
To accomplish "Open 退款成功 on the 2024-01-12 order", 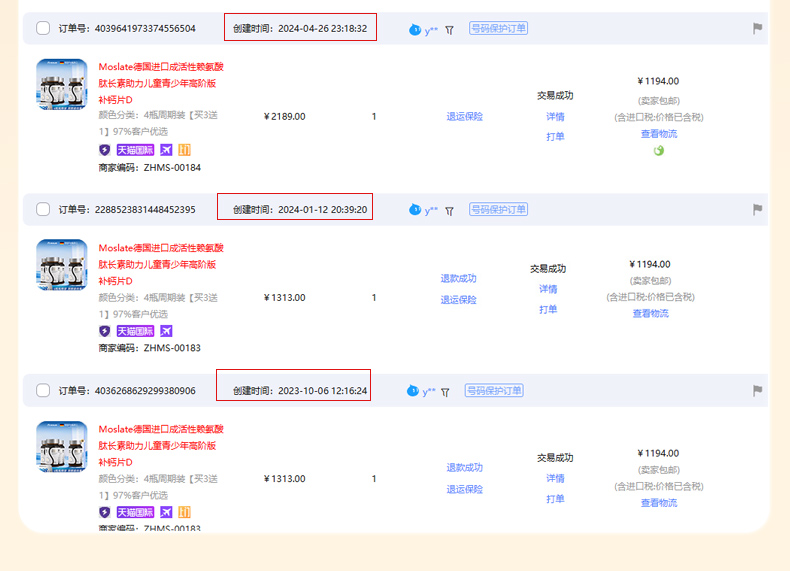I will pyautogui.click(x=458, y=278).
